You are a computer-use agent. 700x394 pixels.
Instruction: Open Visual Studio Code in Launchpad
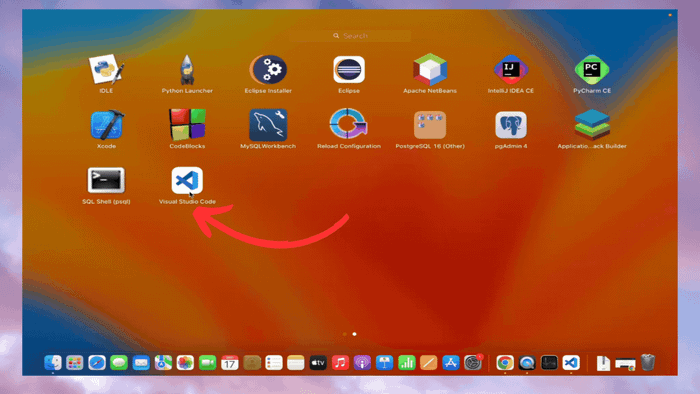click(x=187, y=180)
